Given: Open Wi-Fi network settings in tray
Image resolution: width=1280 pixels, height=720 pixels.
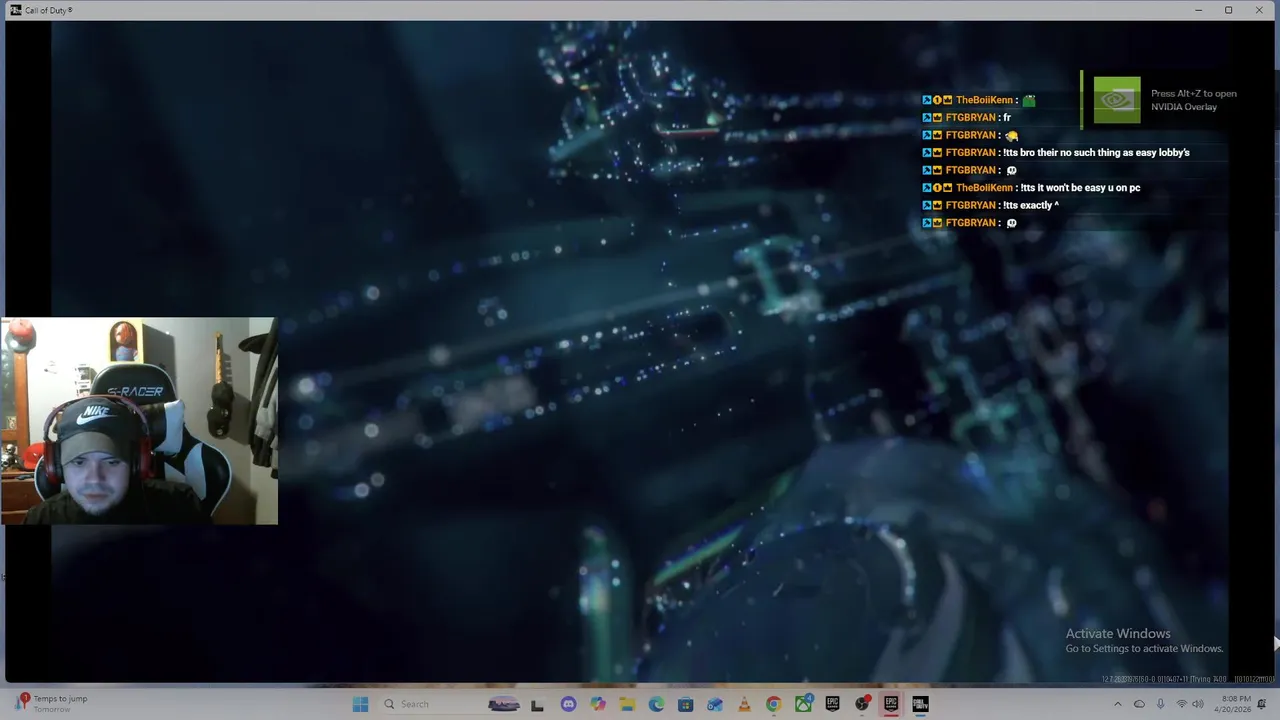Looking at the screenshot, I should click(1181, 704).
